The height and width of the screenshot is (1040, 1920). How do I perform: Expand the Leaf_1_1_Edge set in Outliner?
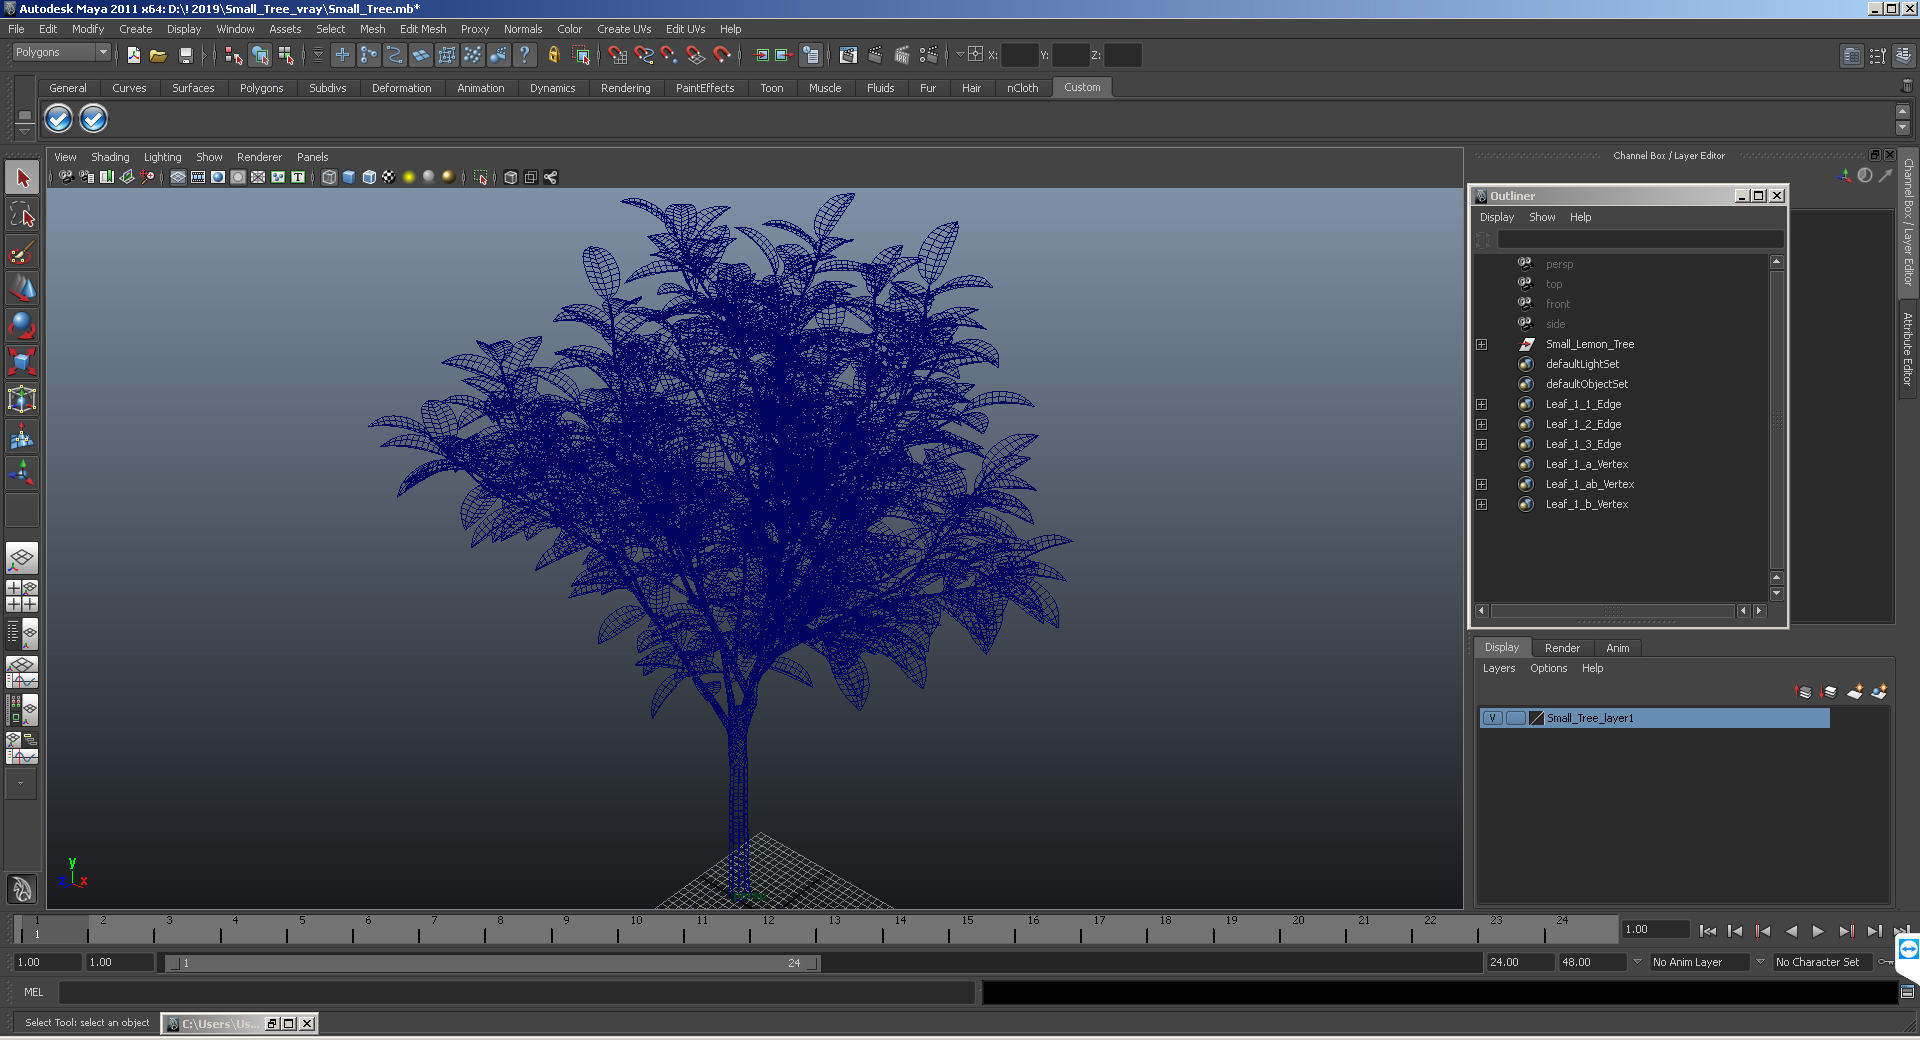1482,405
